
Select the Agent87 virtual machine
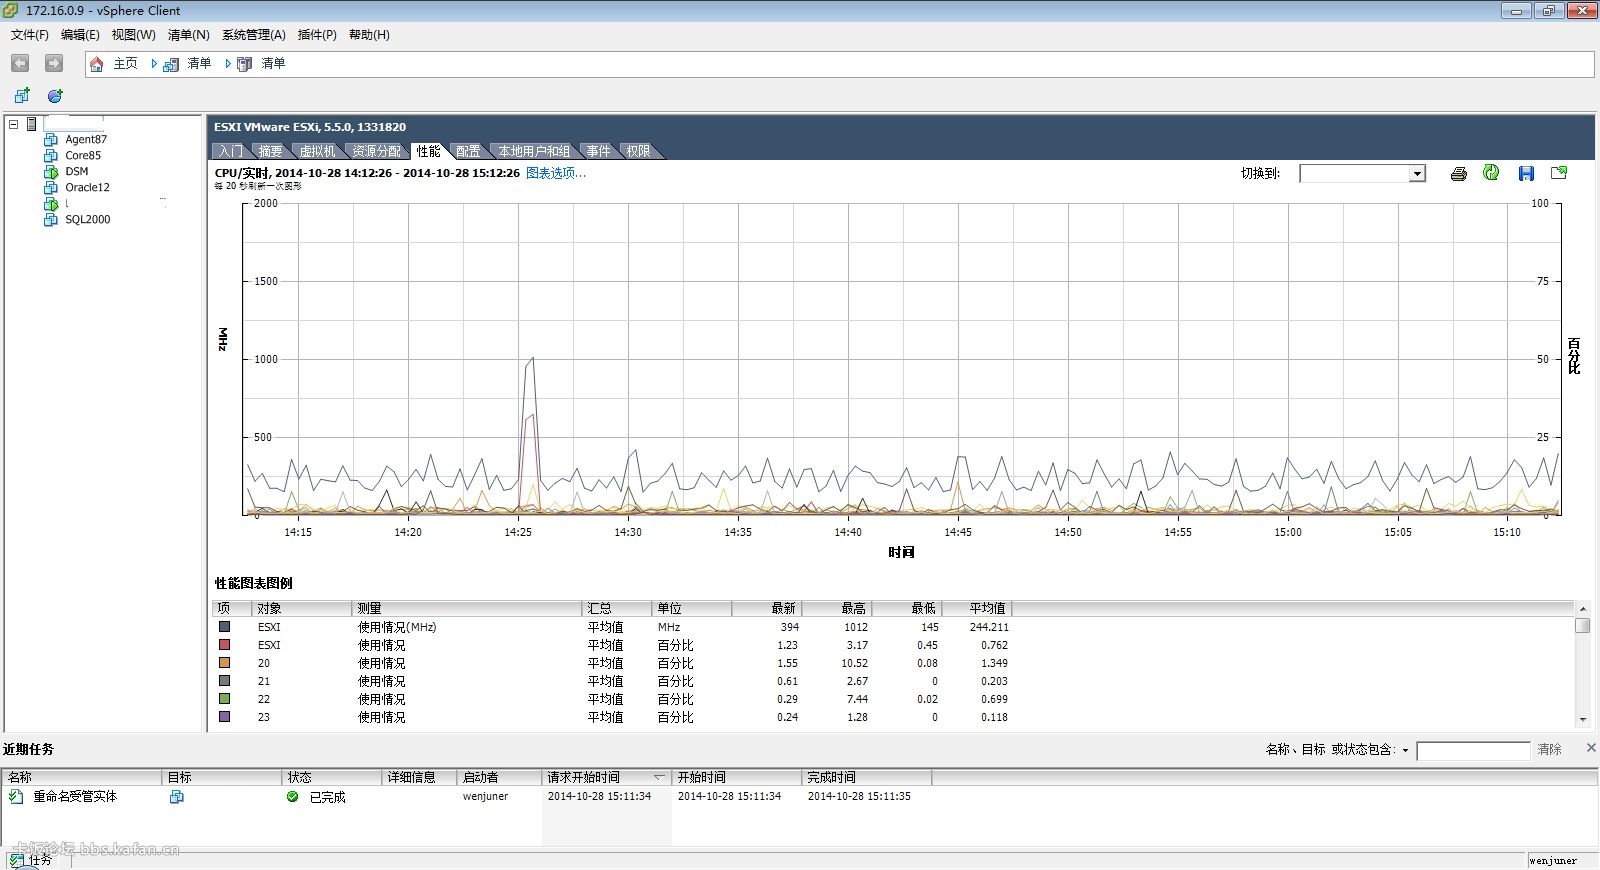point(86,139)
